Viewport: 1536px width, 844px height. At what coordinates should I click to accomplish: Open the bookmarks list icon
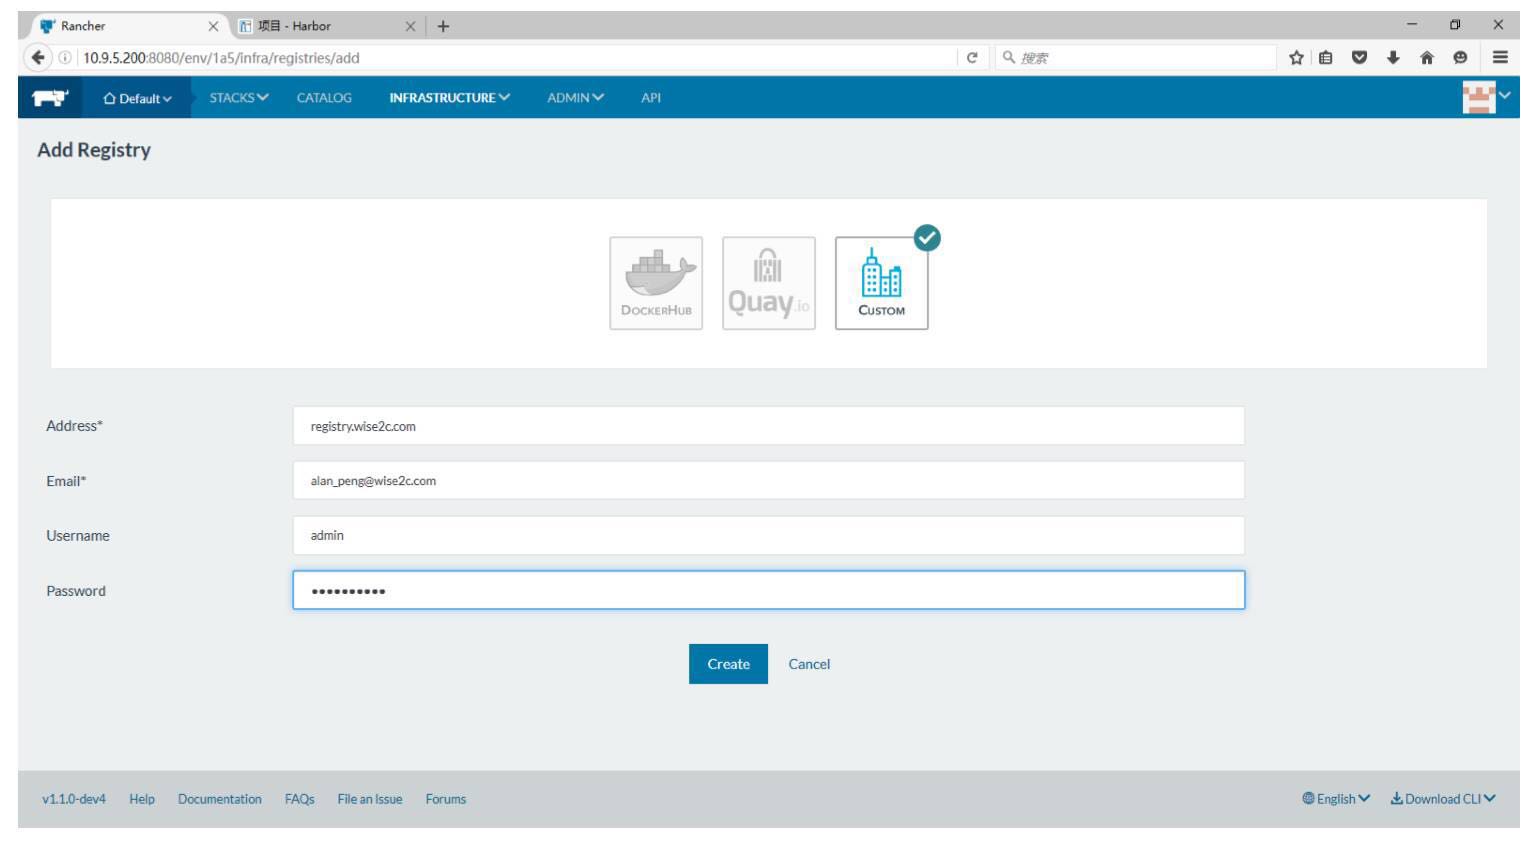pyautogui.click(x=1326, y=58)
